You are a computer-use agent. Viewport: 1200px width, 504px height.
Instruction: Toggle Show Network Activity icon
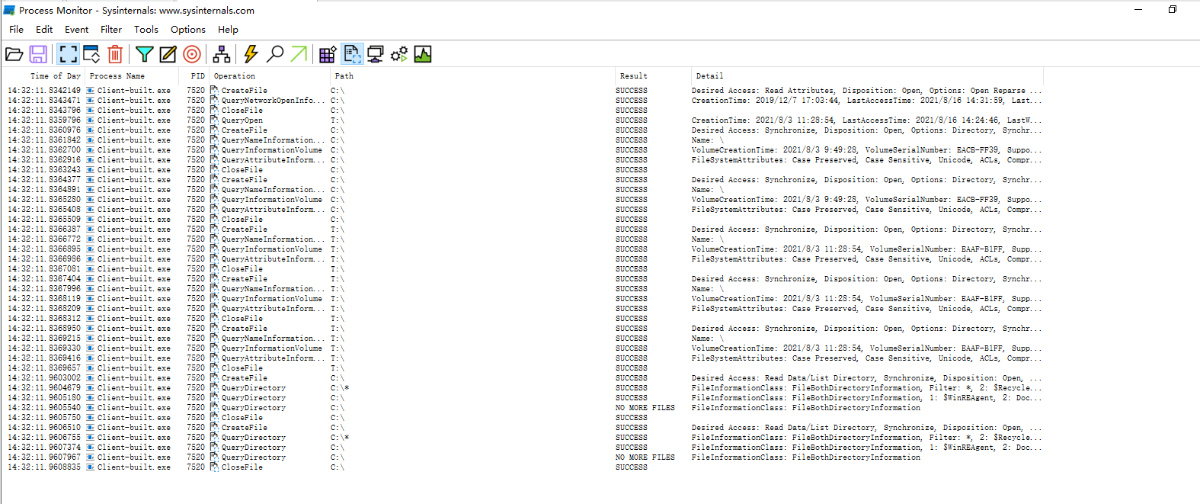376,54
